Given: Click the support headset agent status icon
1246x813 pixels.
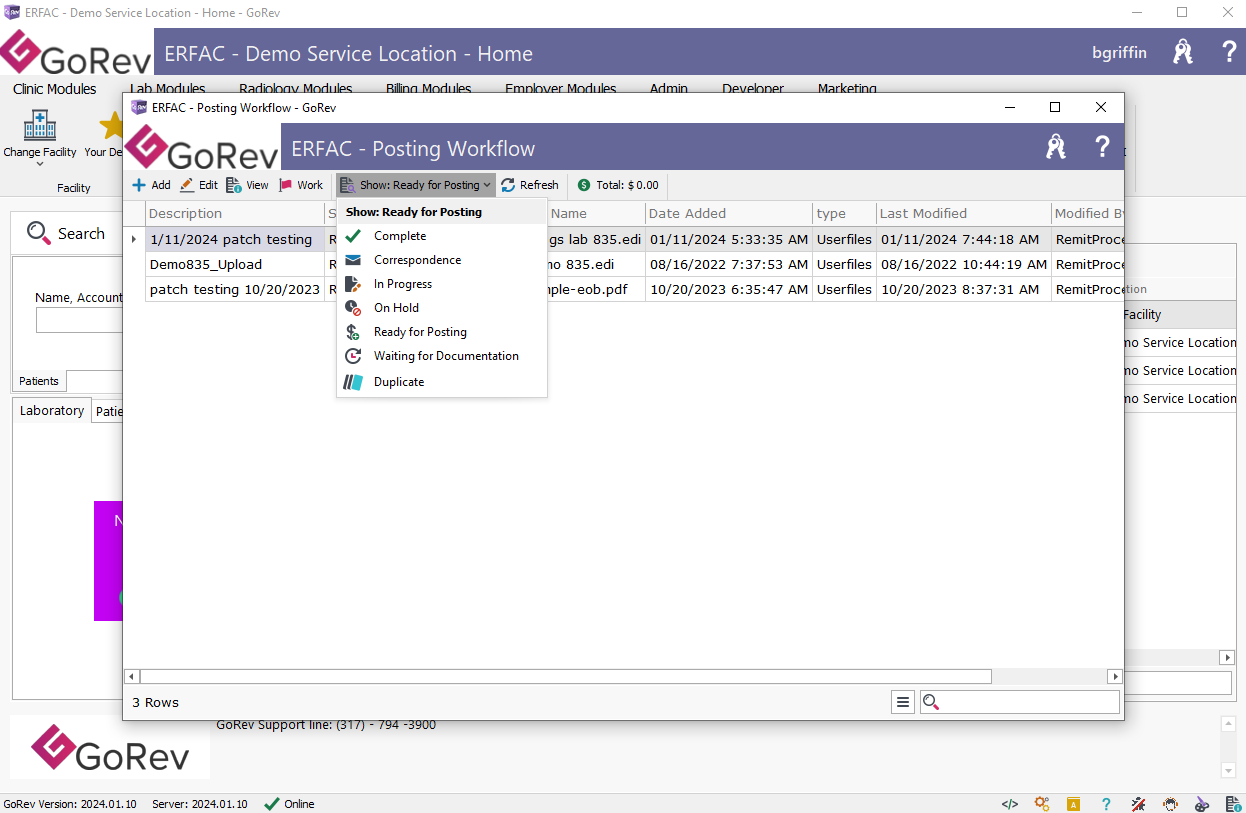Looking at the screenshot, I should (x=1170, y=804).
